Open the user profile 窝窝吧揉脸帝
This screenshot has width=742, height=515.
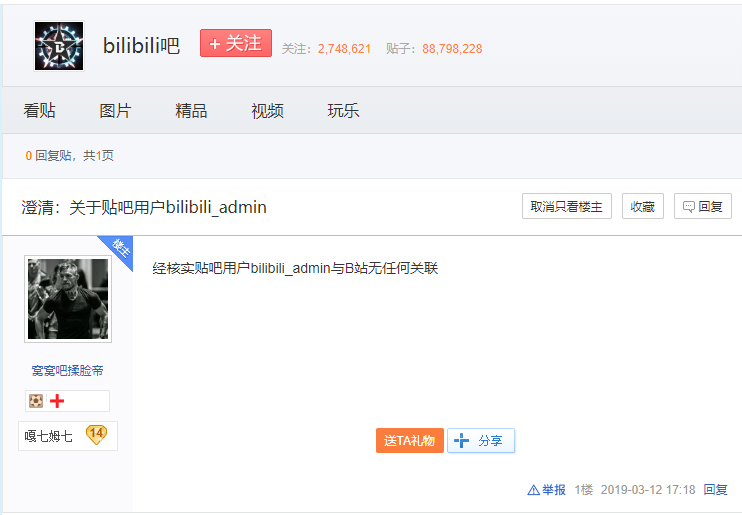(x=67, y=370)
